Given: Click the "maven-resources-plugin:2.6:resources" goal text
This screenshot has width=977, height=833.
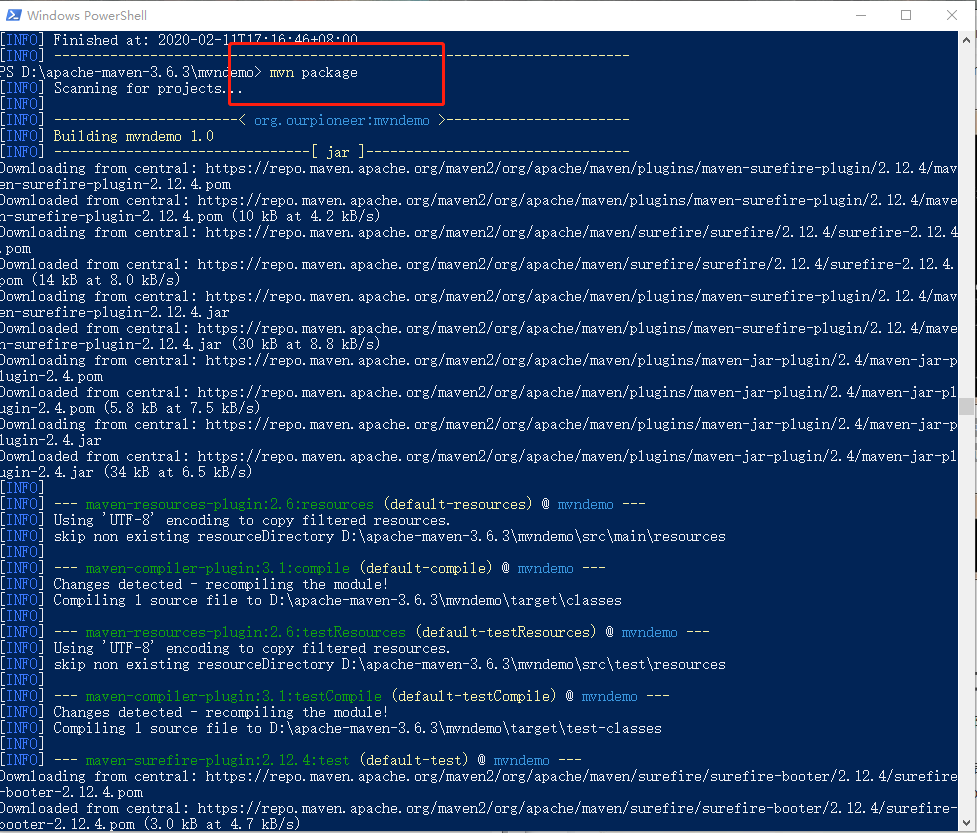Looking at the screenshot, I should click(229, 504).
